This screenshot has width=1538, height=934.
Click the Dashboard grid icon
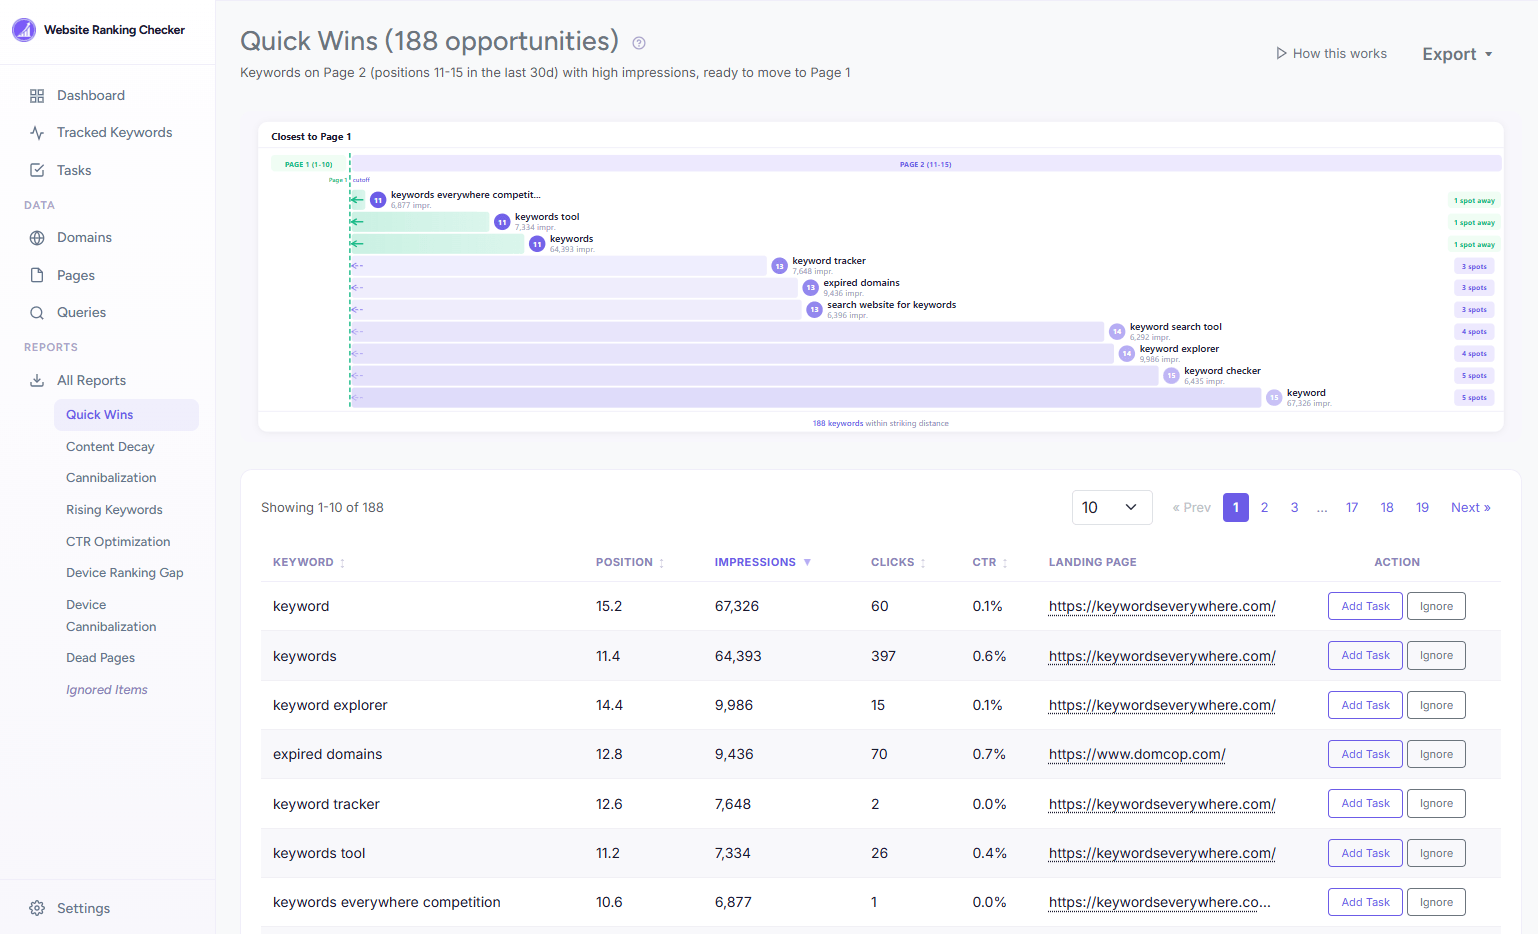[x=37, y=96]
